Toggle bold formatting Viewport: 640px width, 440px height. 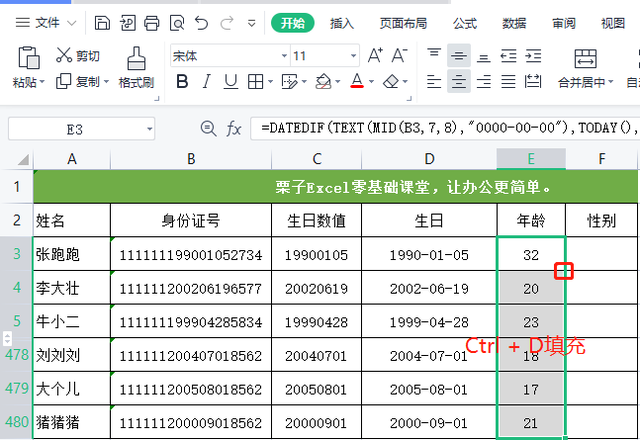[x=182, y=82]
